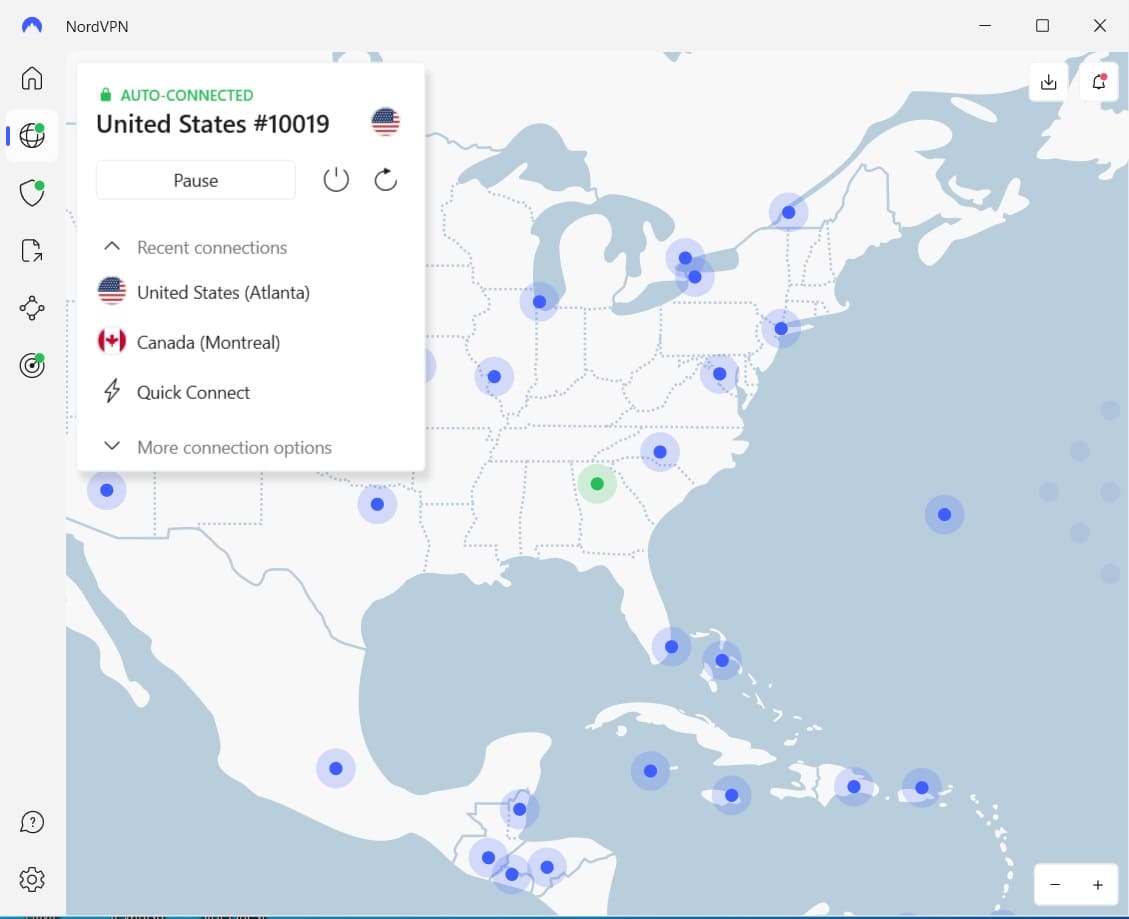Minimize the NordVPN window
This screenshot has width=1129, height=919.
(x=985, y=25)
